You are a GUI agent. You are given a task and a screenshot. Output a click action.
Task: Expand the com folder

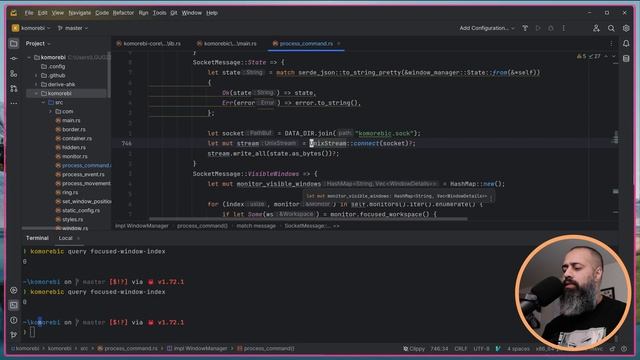click(x=51, y=111)
